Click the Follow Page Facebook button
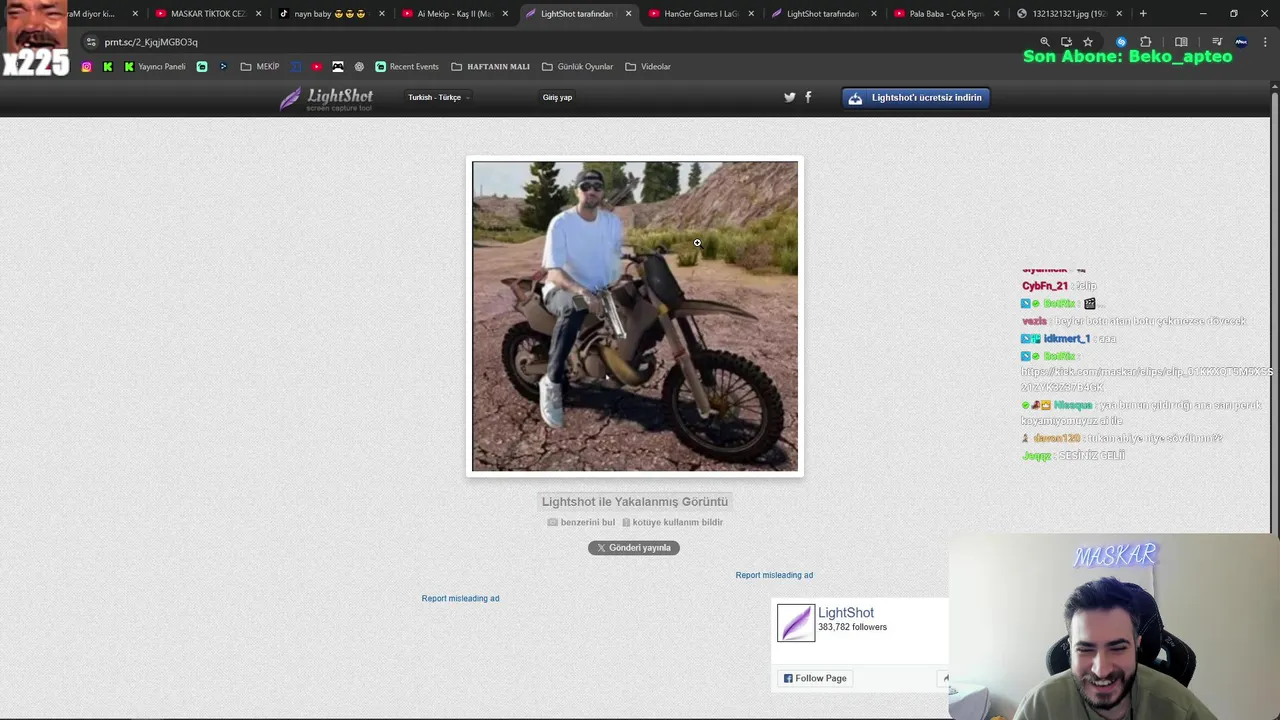Image resolution: width=1280 pixels, height=720 pixels. point(815,678)
